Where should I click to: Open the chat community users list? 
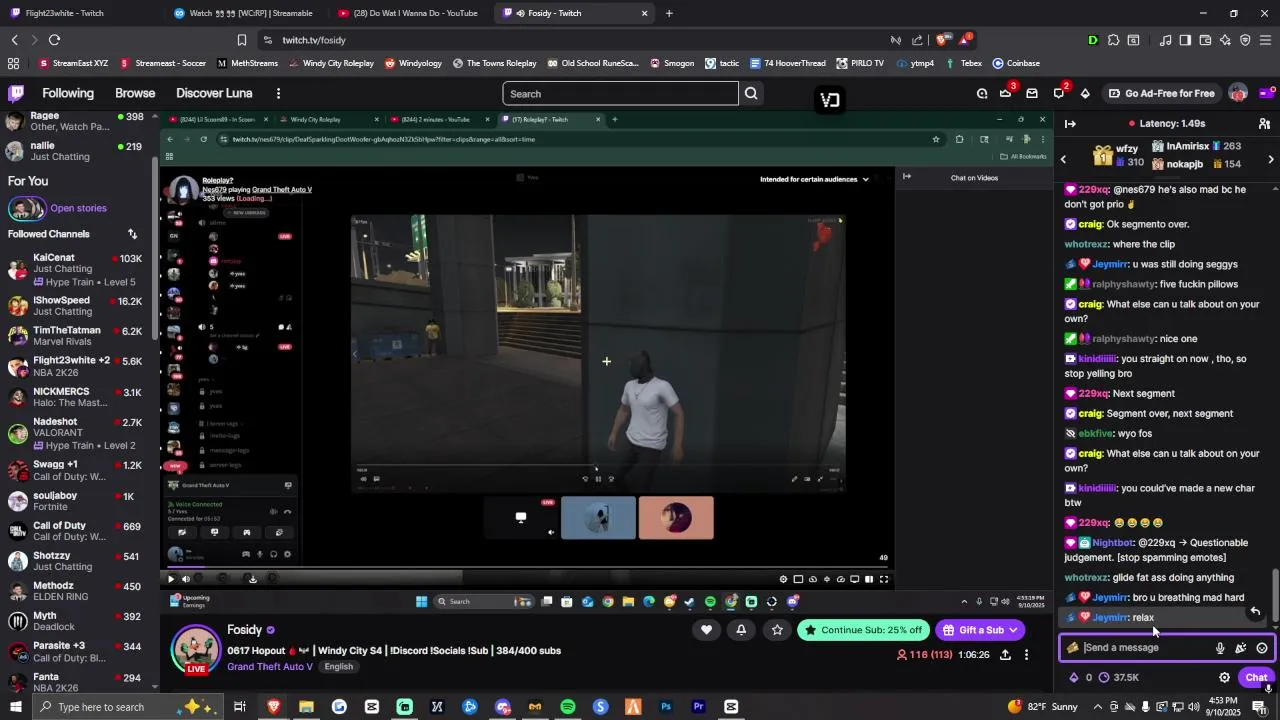point(1264,124)
